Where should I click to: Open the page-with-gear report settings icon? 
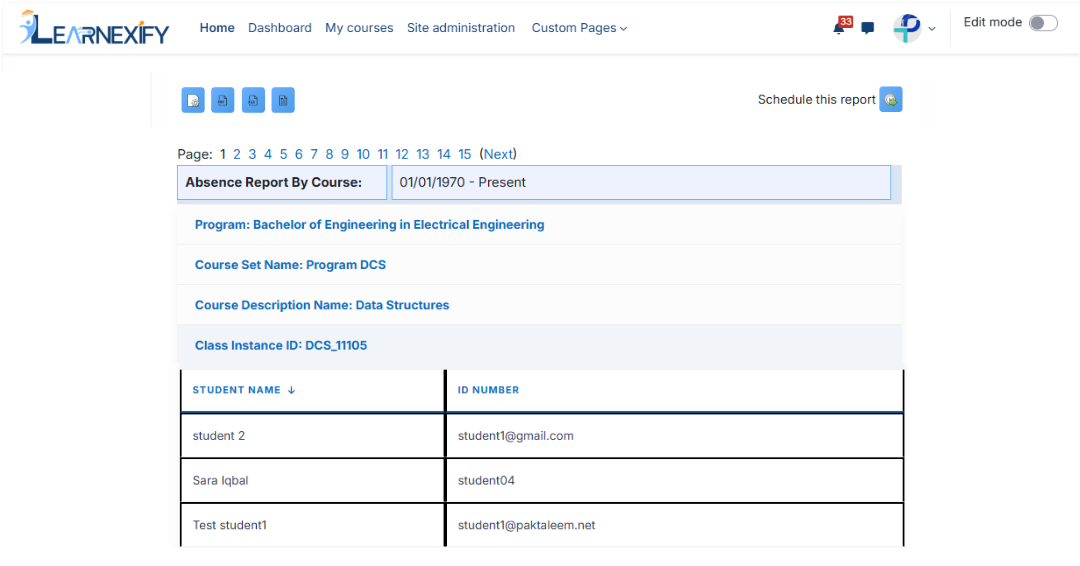(x=193, y=100)
